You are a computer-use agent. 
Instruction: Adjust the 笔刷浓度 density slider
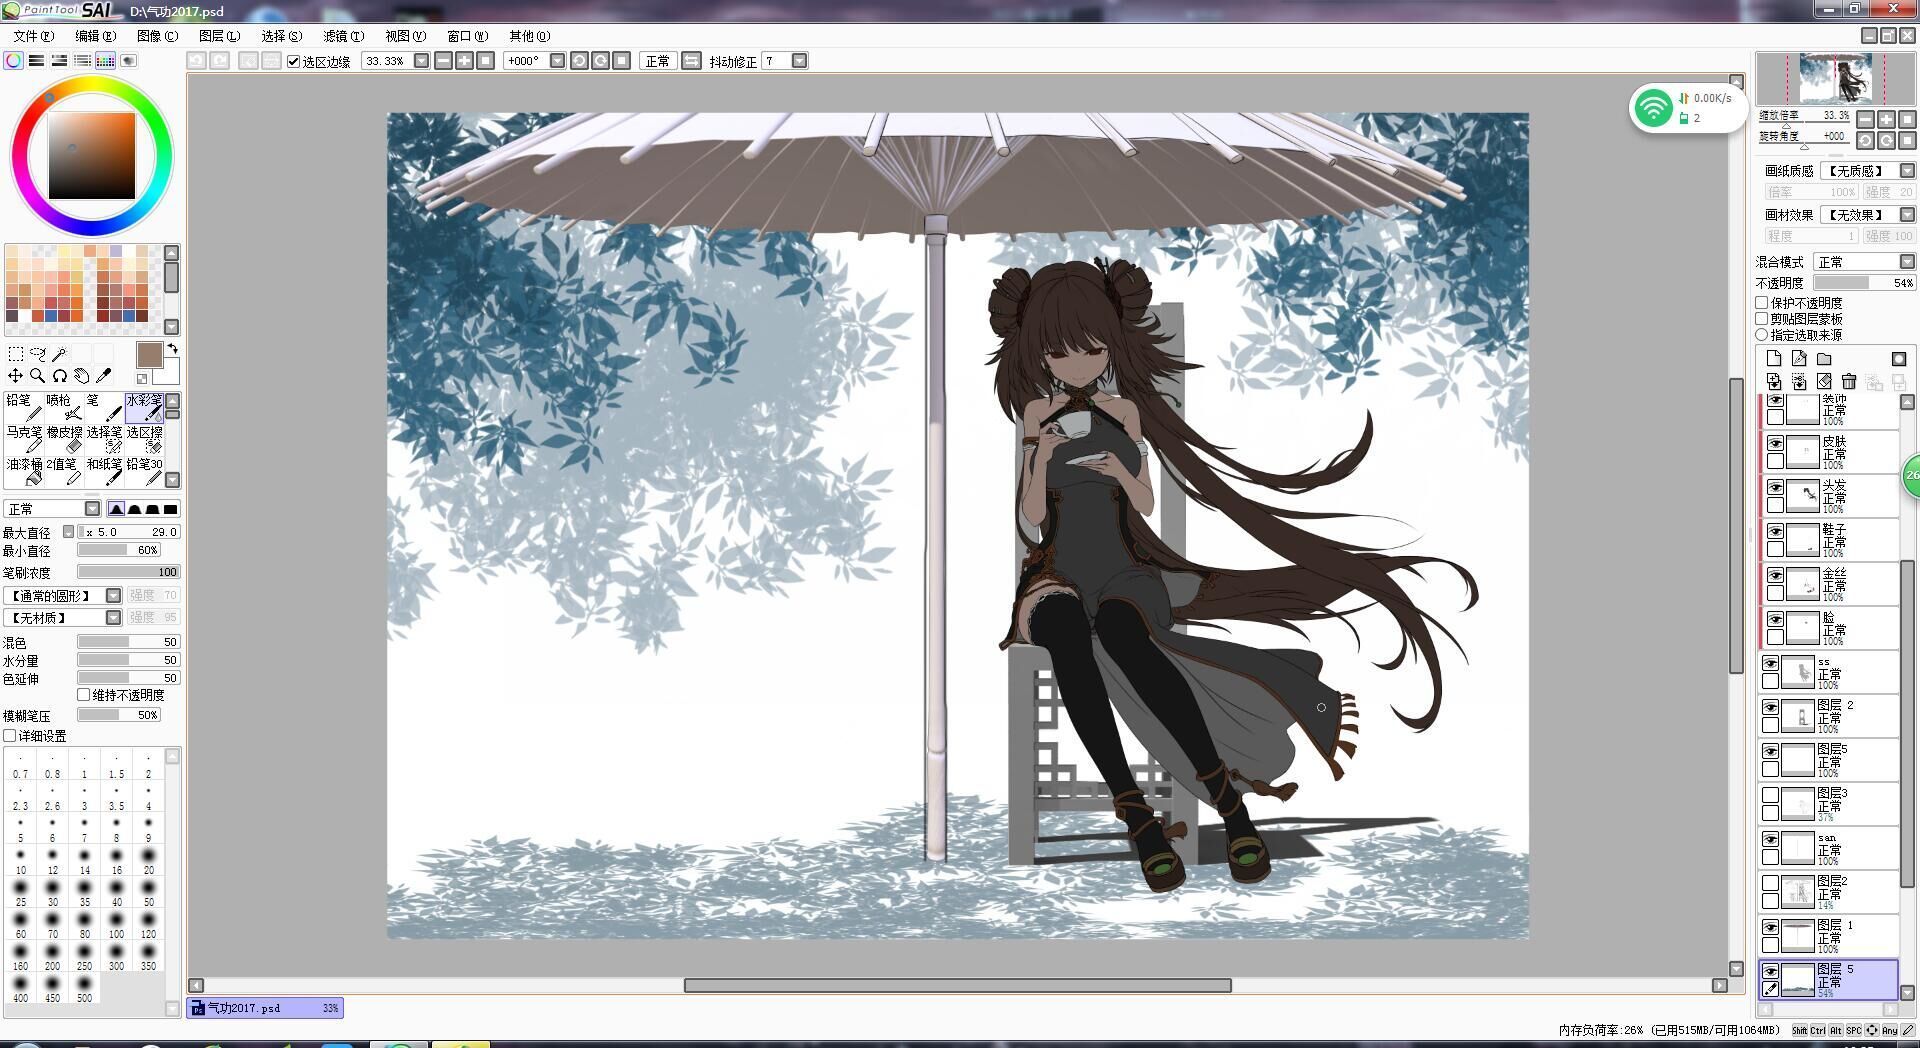point(128,572)
